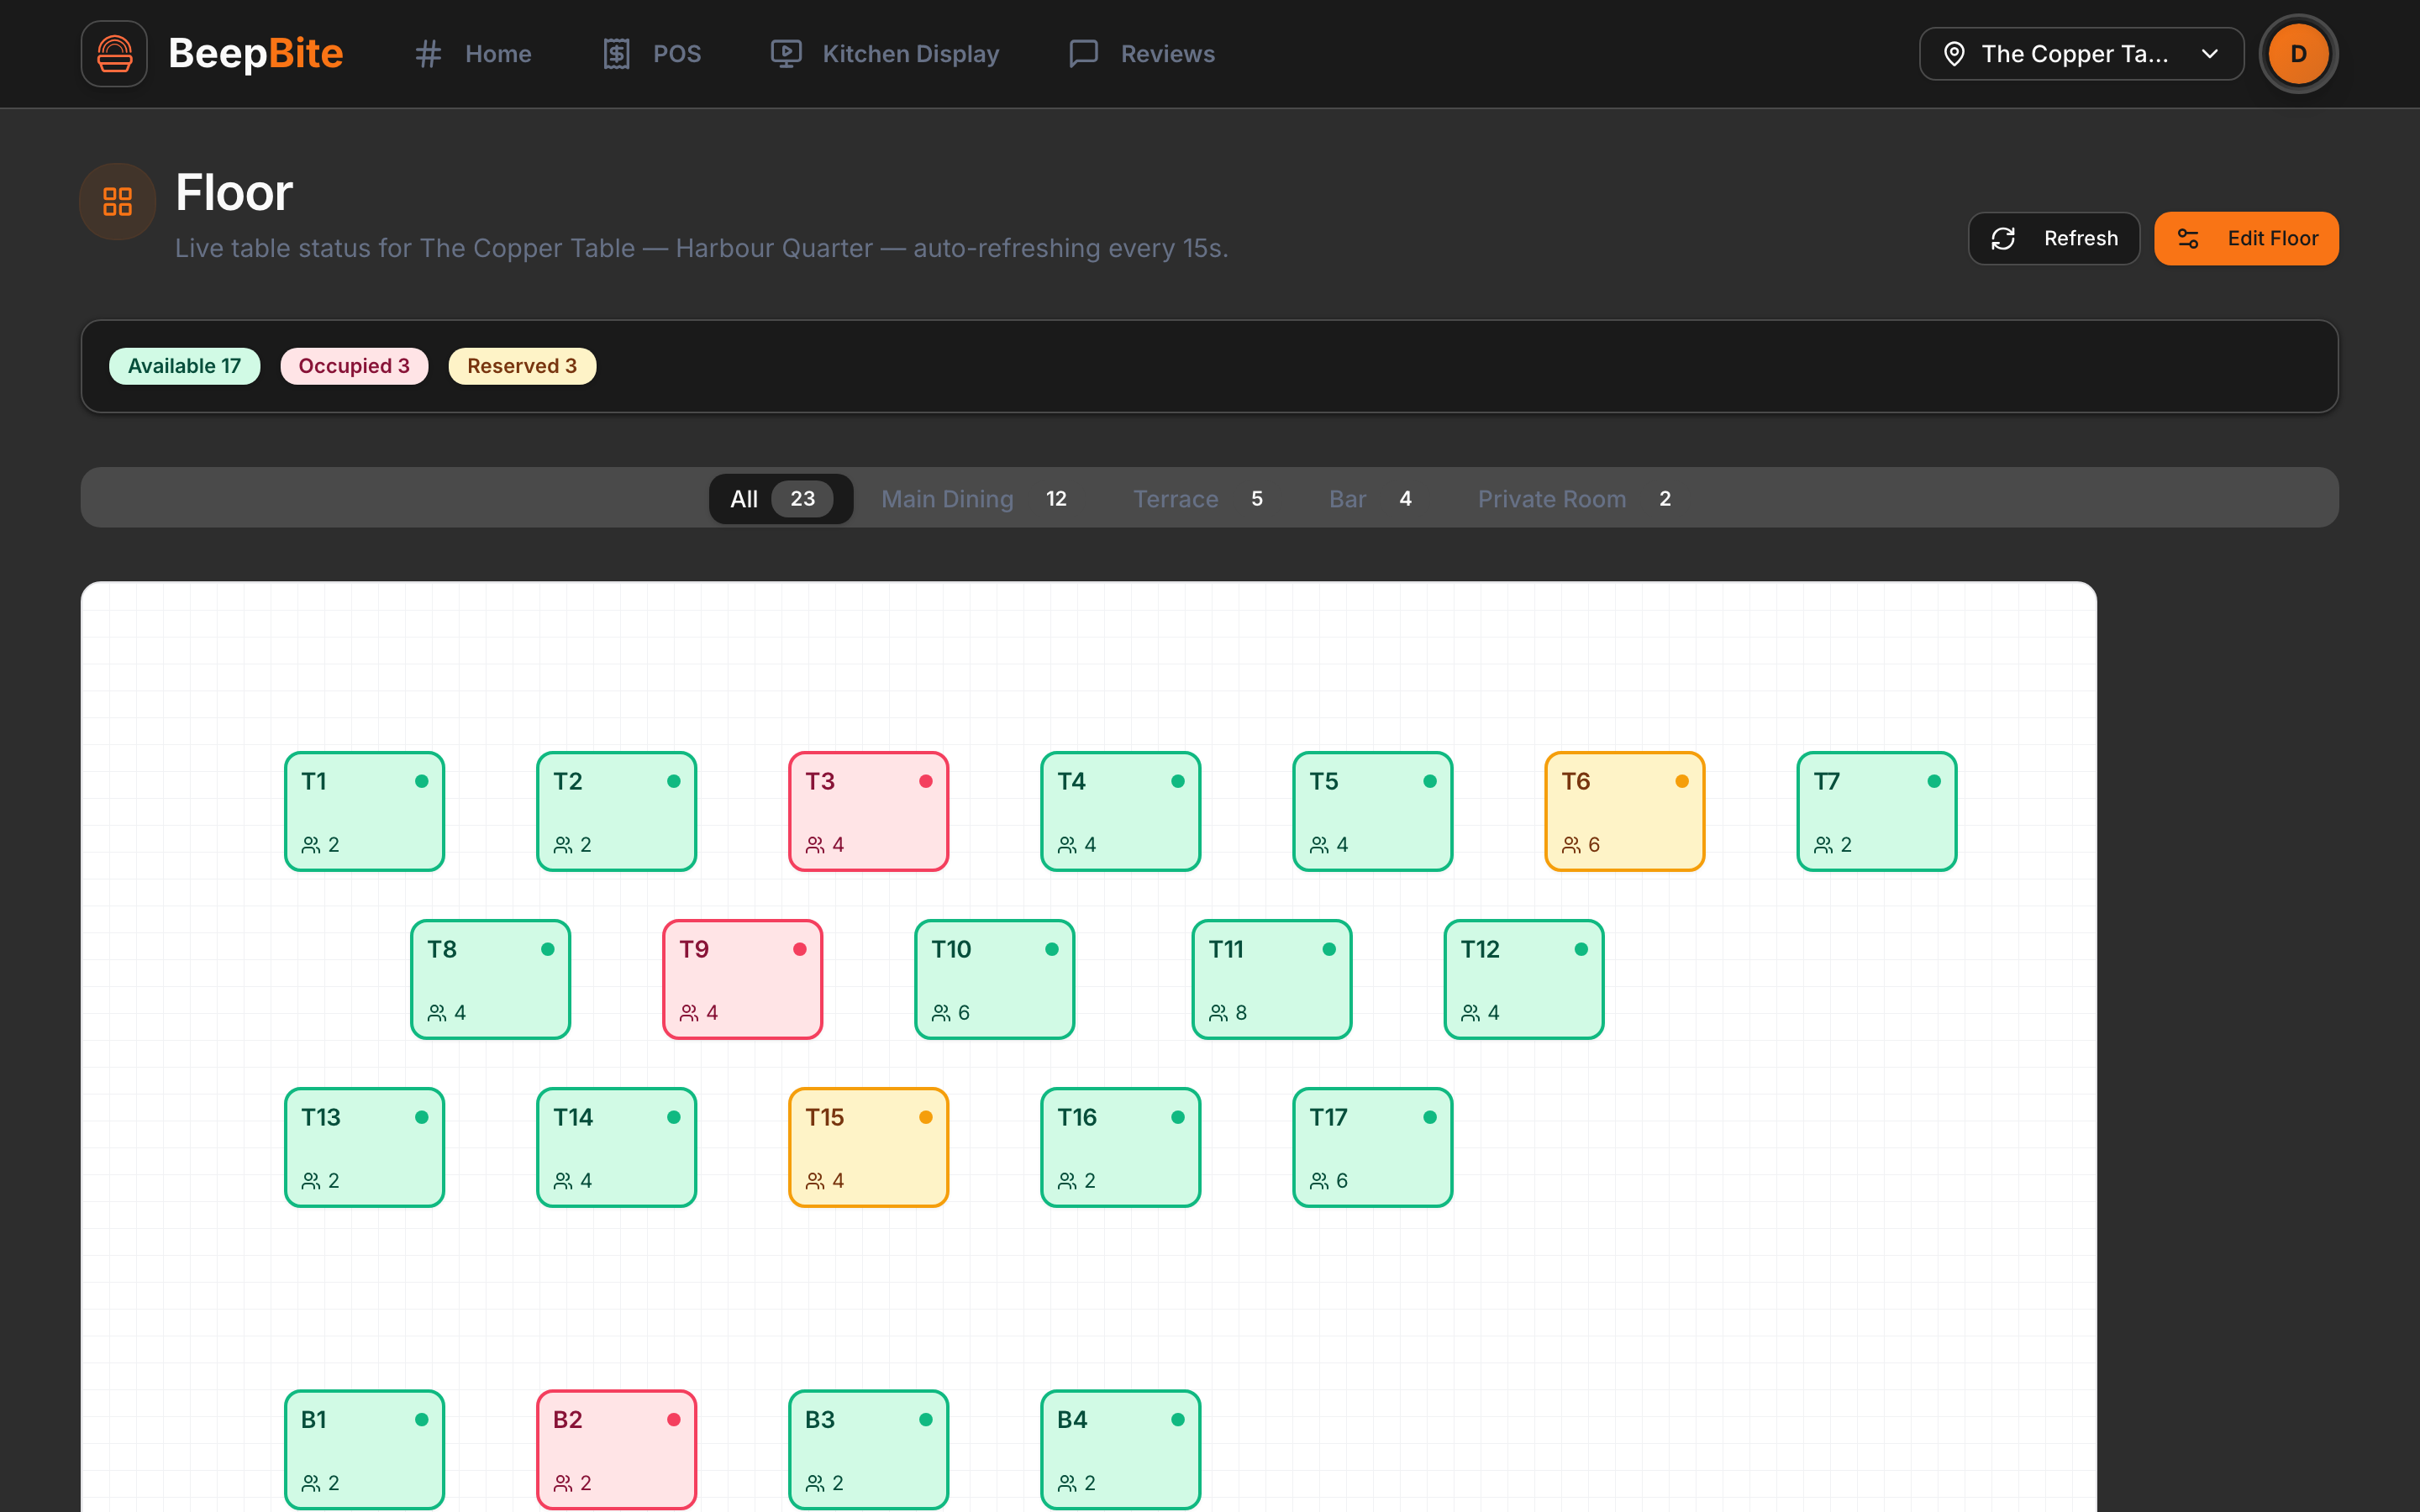
Task: Click the location pin icon
Action: point(1954,54)
